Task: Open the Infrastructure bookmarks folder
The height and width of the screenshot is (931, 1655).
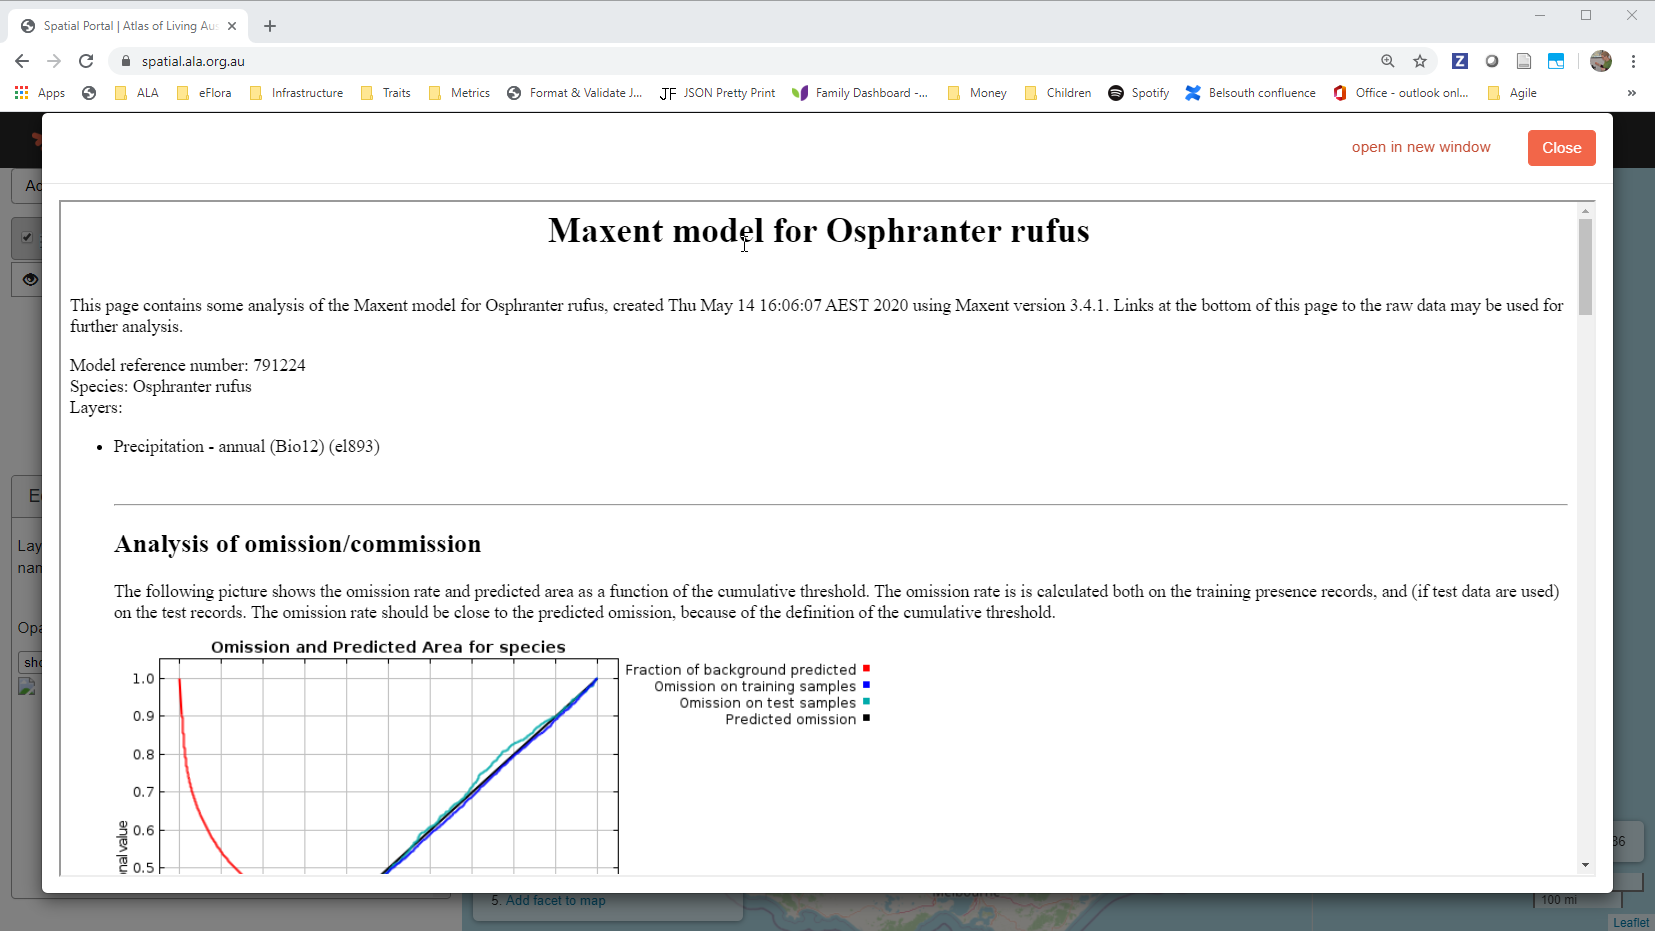Action: coord(296,93)
